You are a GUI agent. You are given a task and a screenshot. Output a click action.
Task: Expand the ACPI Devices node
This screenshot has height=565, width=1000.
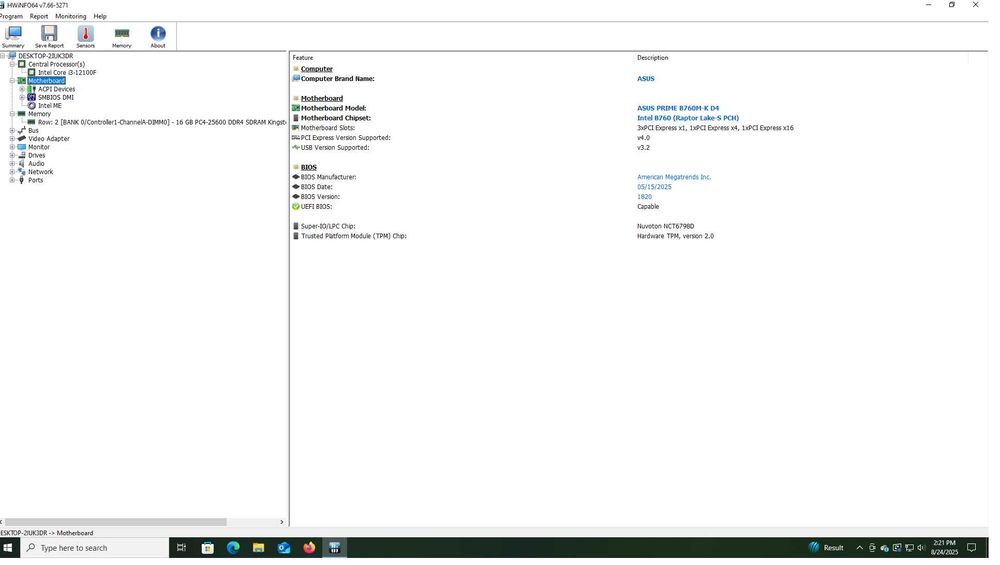[22, 89]
